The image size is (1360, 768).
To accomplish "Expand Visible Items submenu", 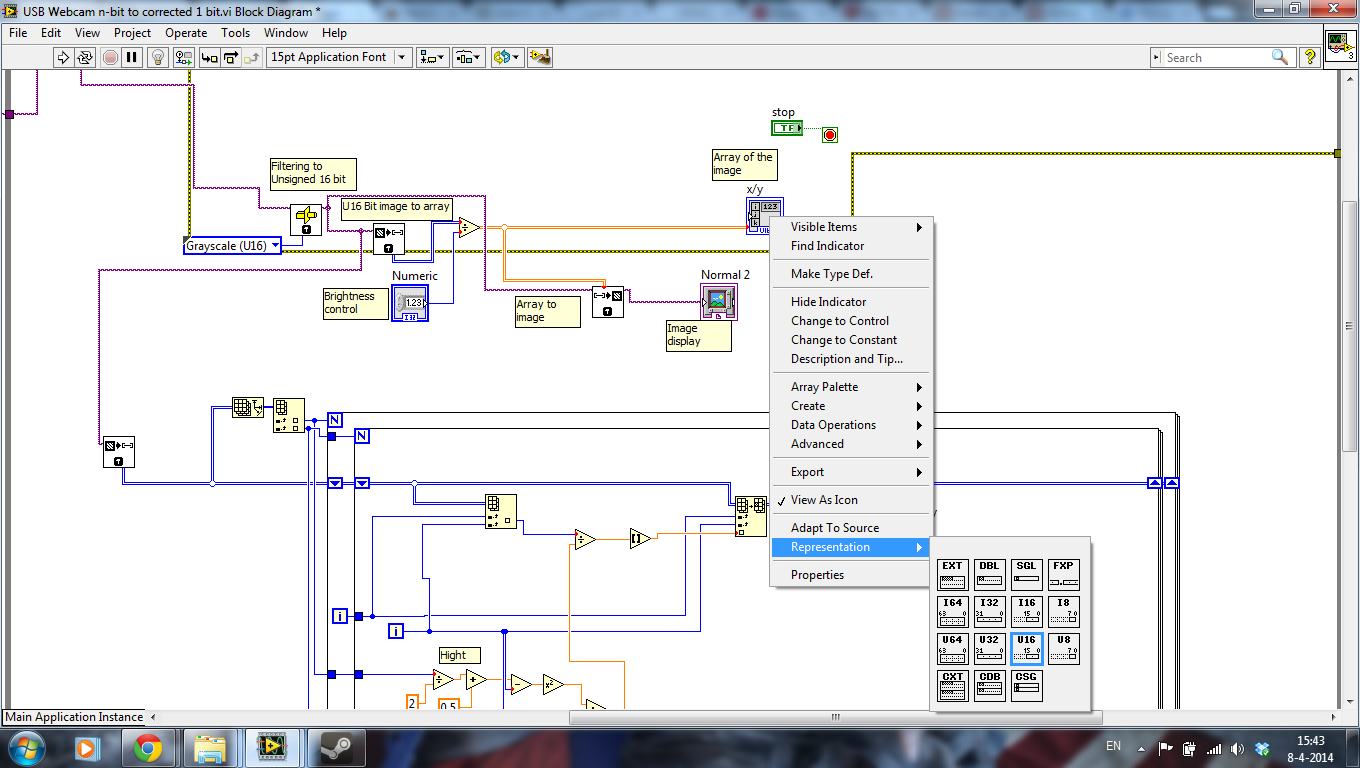I will 852,227.
